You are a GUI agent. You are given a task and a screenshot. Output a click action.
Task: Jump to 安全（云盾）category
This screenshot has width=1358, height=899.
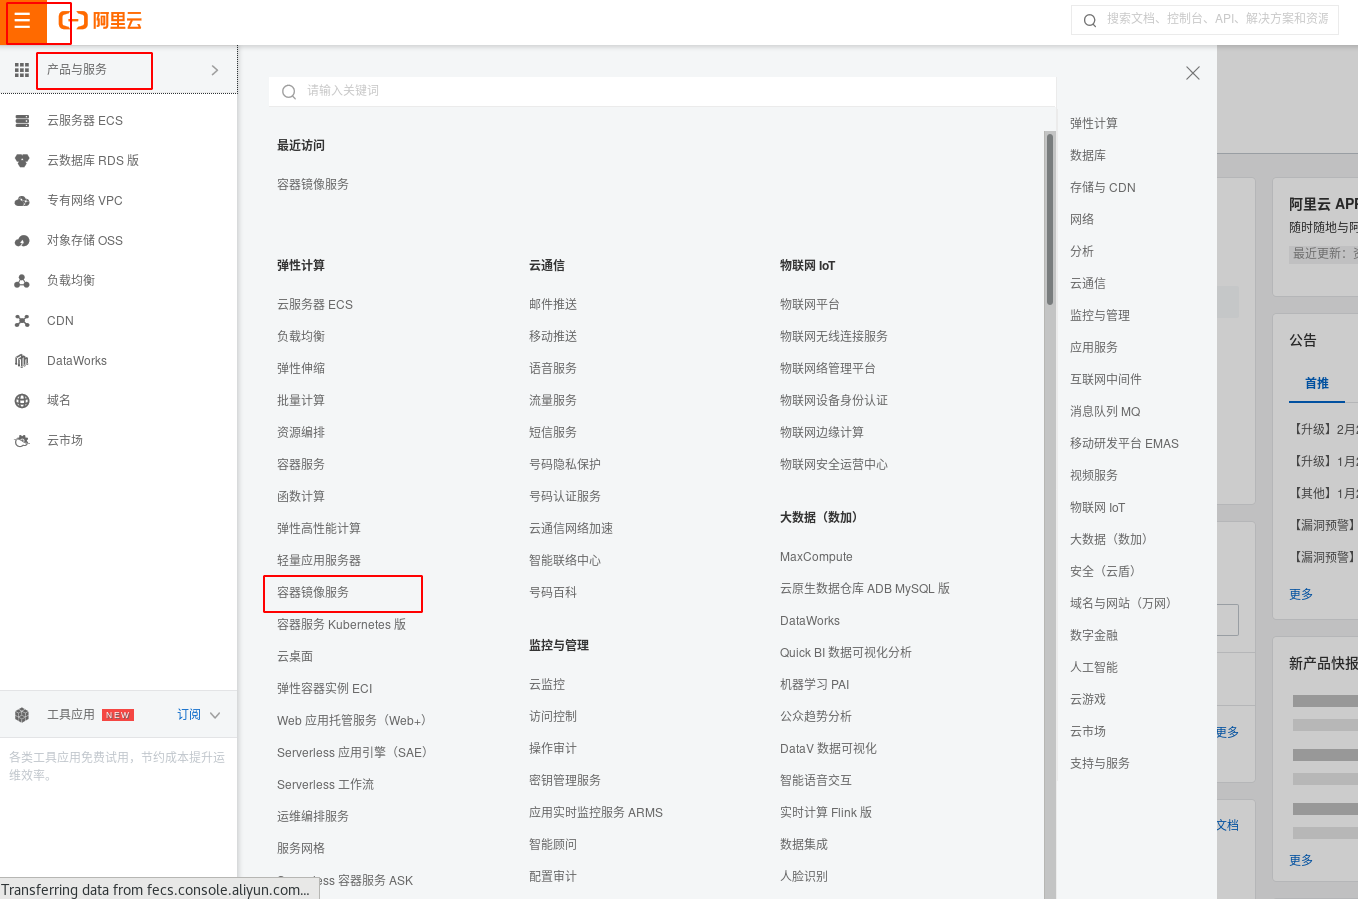(x=1105, y=571)
